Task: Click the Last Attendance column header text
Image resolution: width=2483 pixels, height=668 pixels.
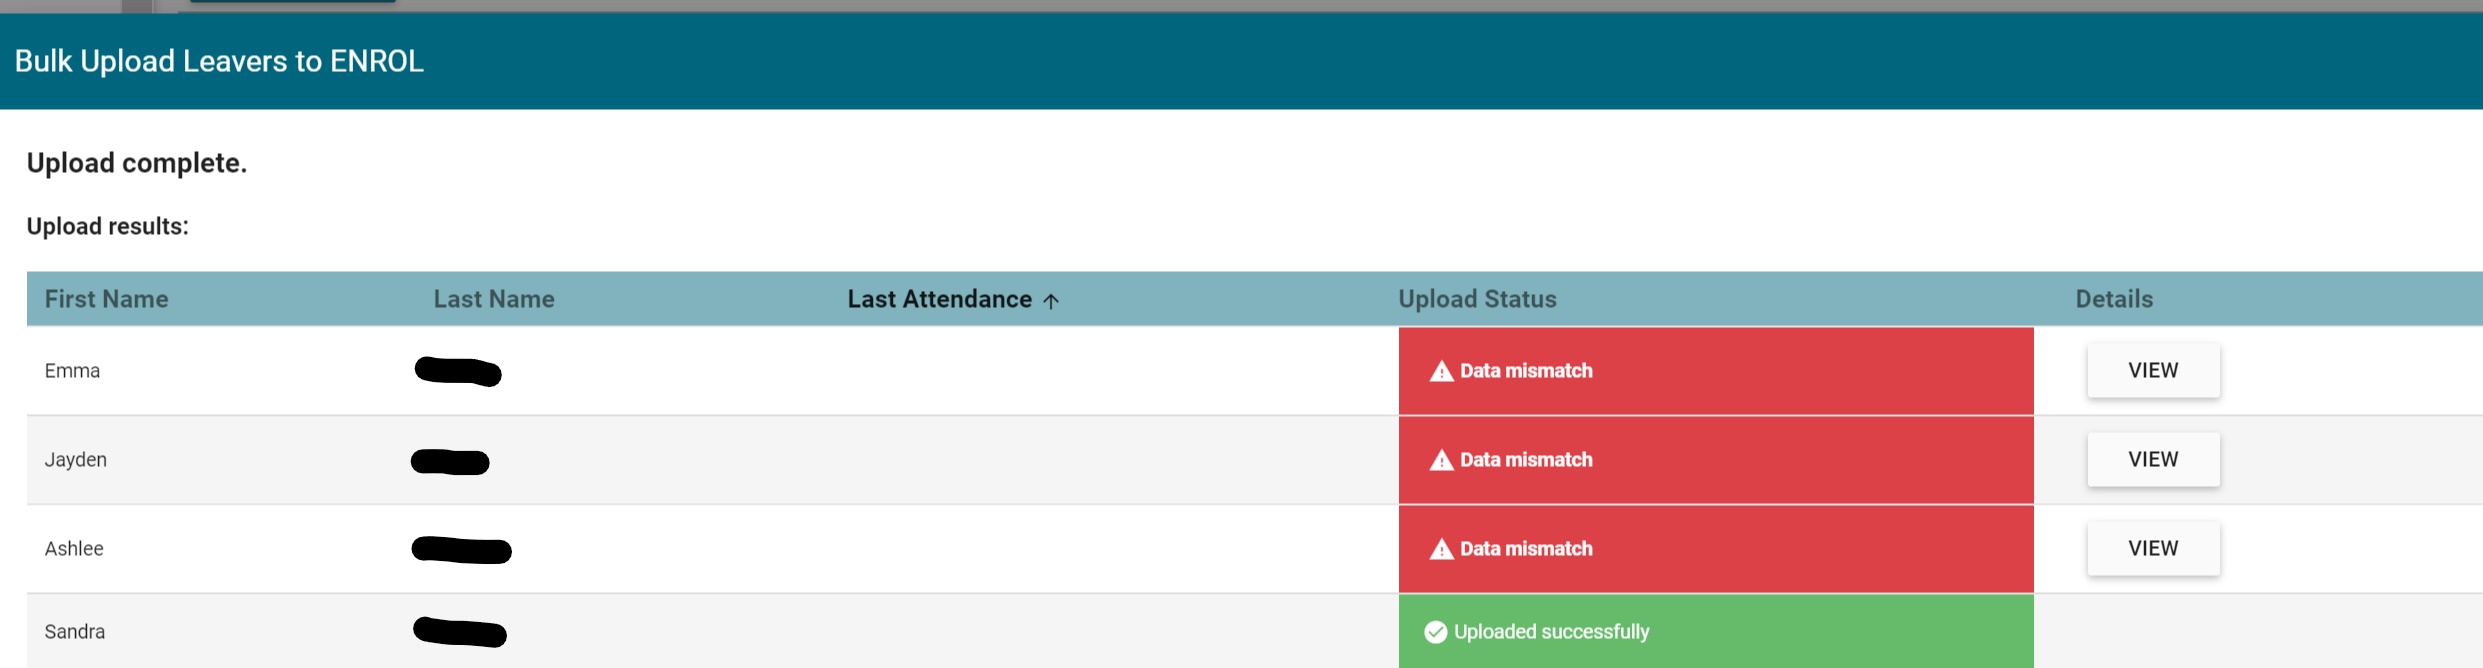Action: pos(939,299)
